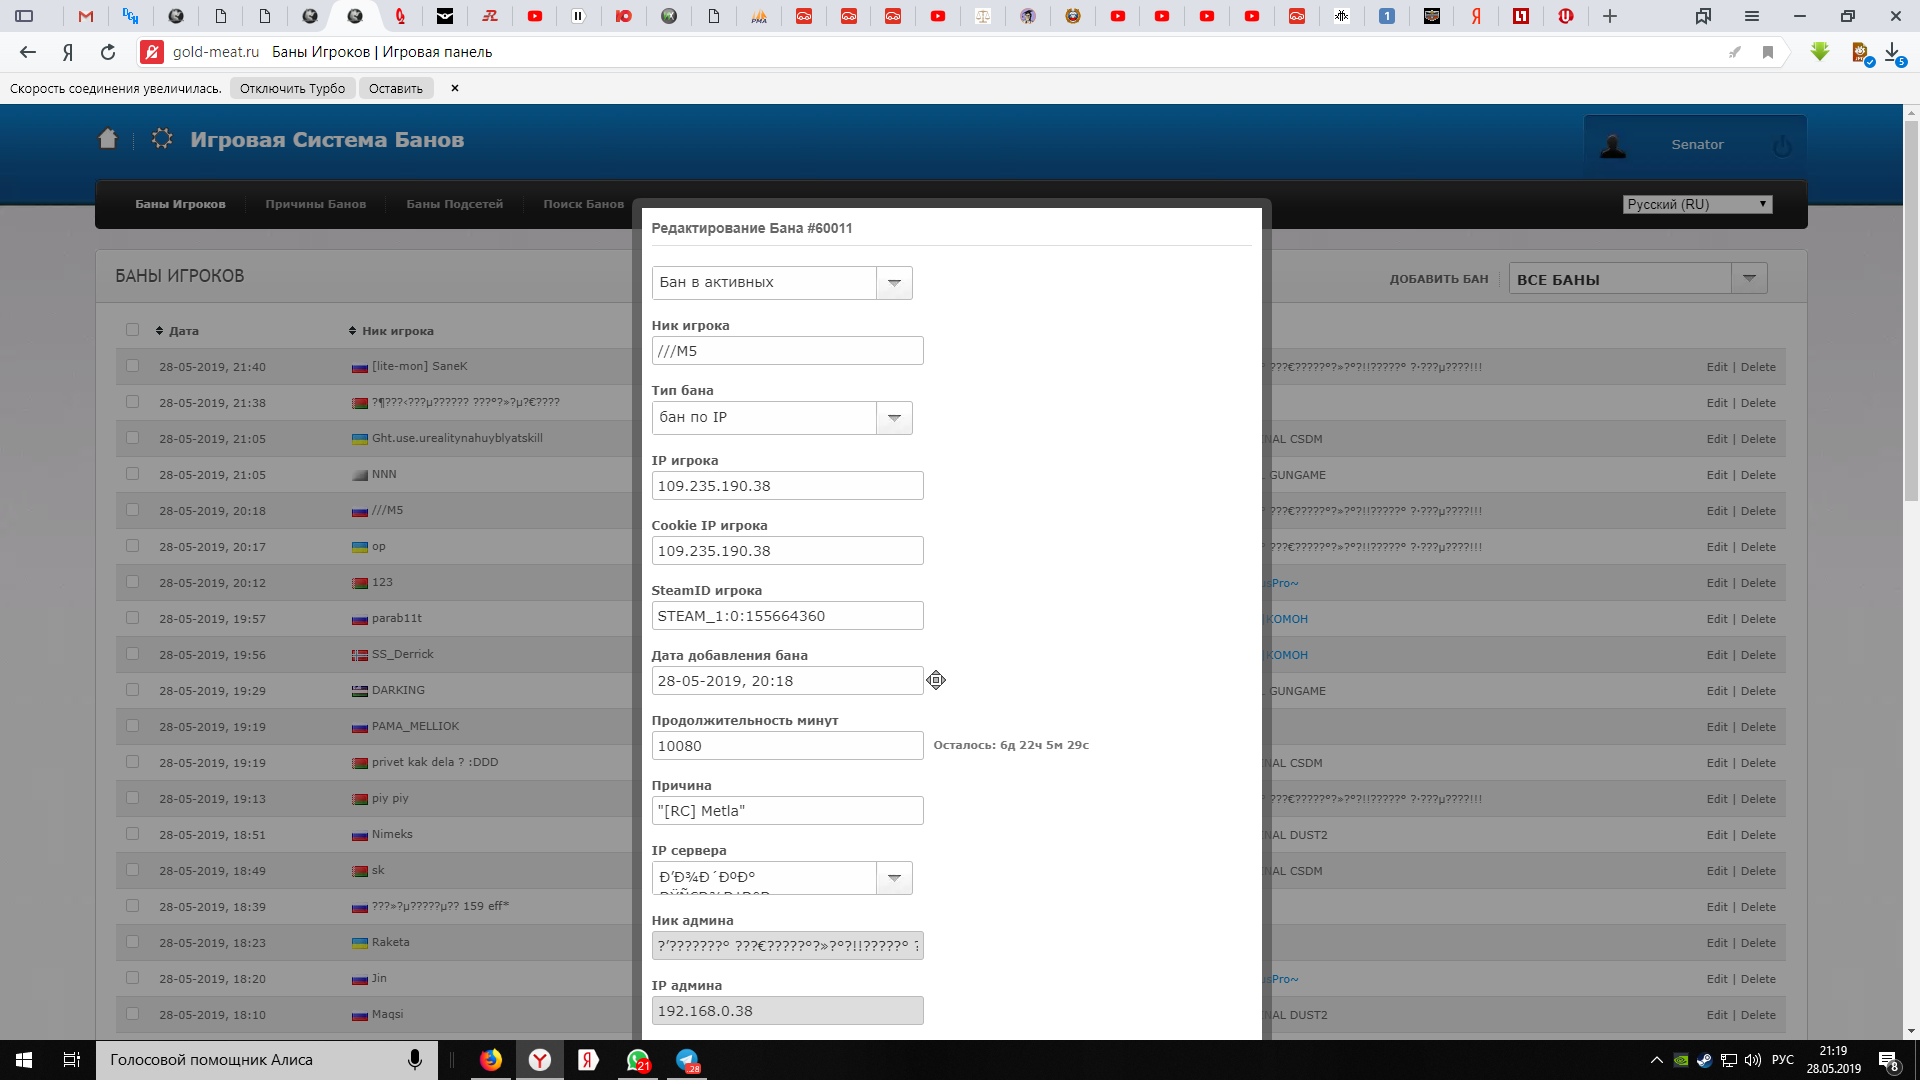The width and height of the screenshot is (1920, 1084).
Task: Show hidden system tray icons
Action: [1656, 1061]
